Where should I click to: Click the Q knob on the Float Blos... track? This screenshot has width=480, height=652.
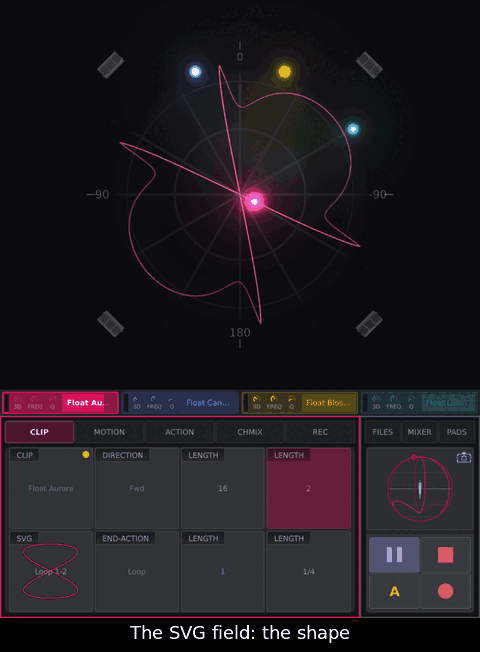coord(292,399)
